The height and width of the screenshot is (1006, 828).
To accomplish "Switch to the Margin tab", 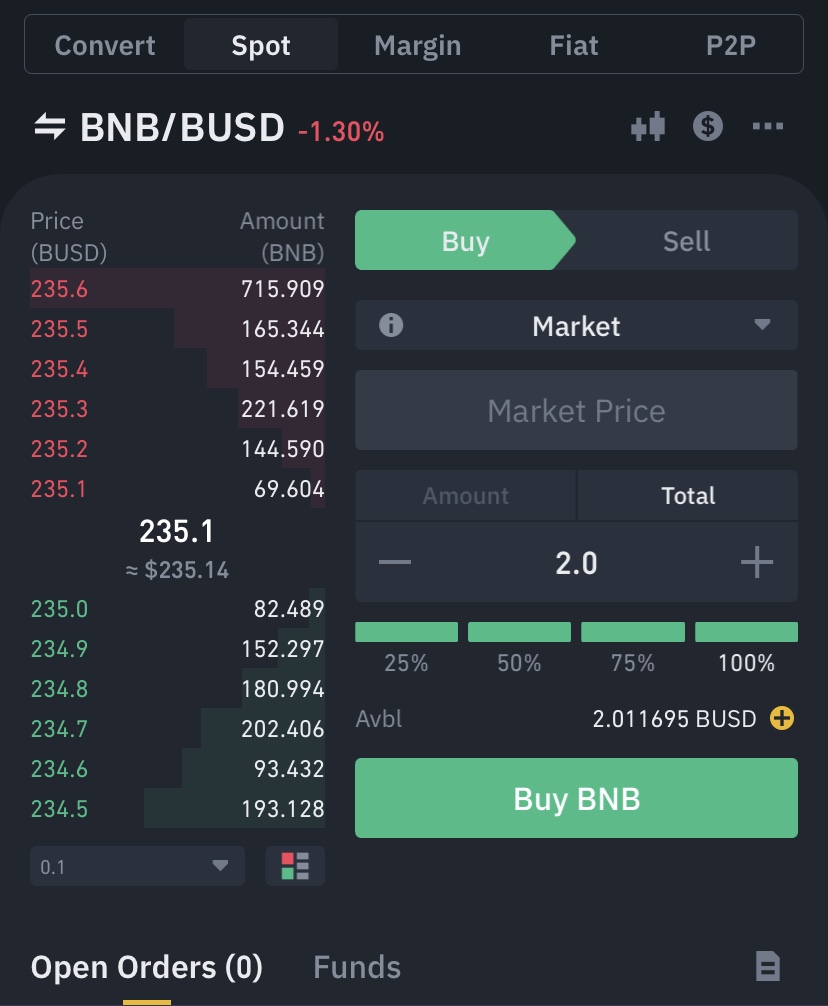I will click(417, 46).
